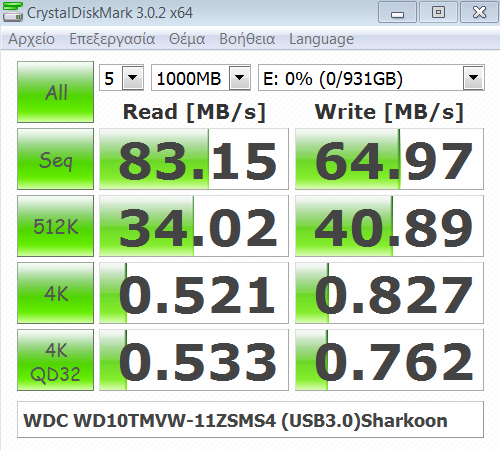Close the CrystalDiskMark window
Screen dimensions: 500x450
point(479,12)
